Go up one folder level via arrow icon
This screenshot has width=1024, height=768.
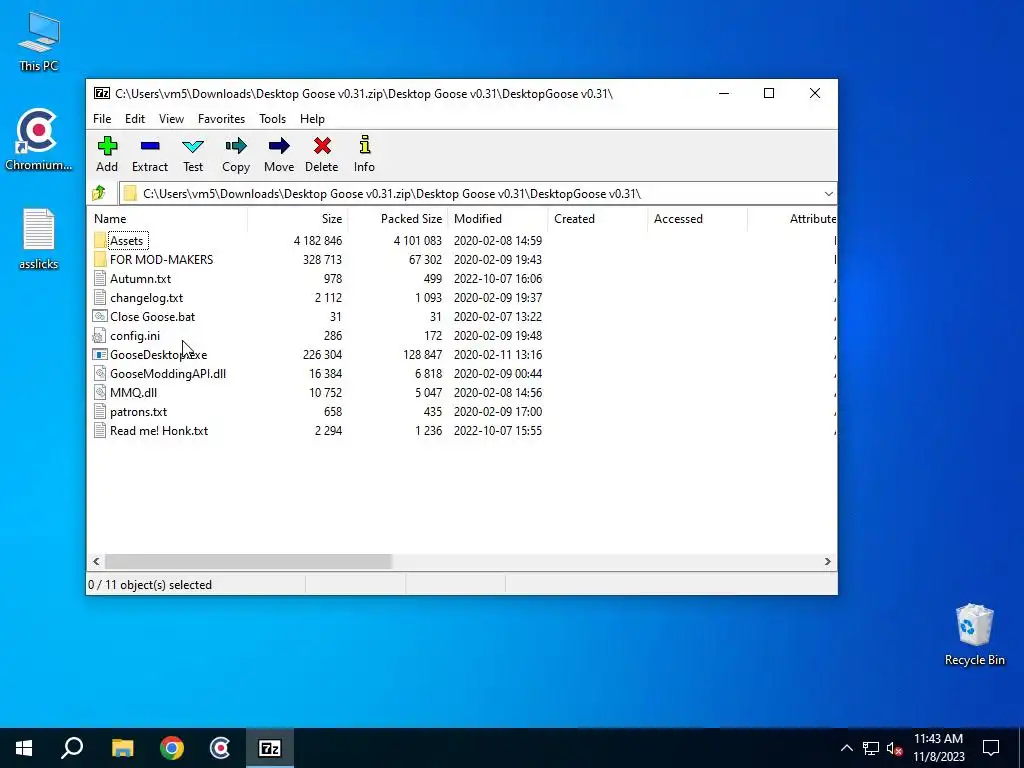(x=99, y=193)
